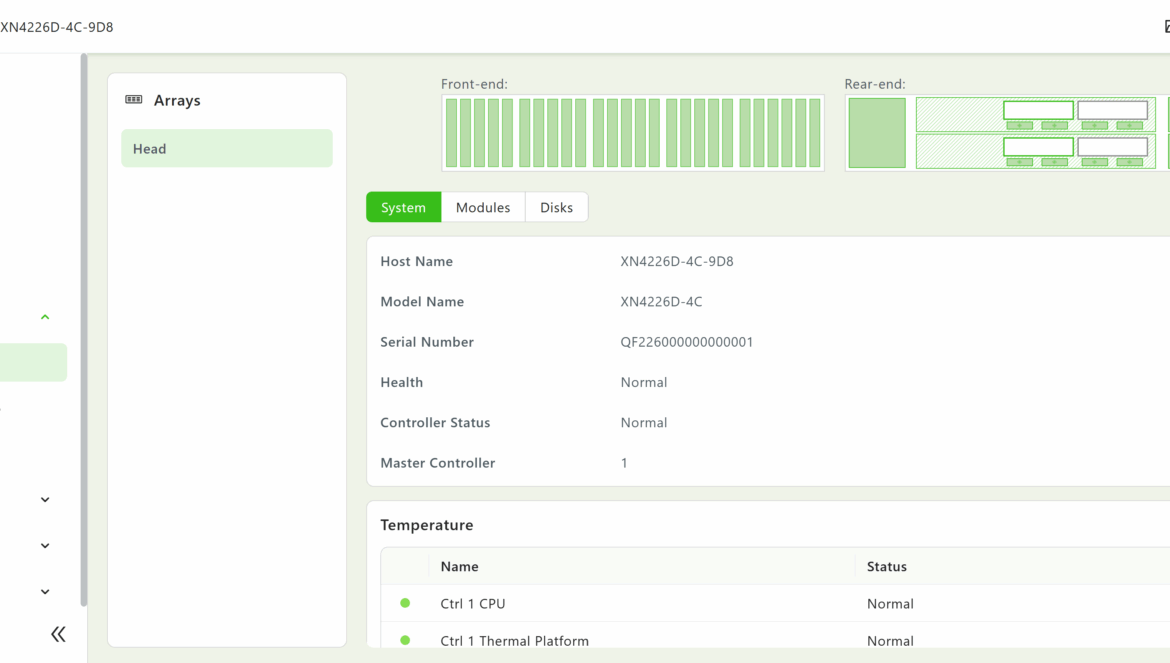Switch to the Modules tab
Image resolution: width=1170 pixels, height=663 pixels.
pyautogui.click(x=483, y=207)
